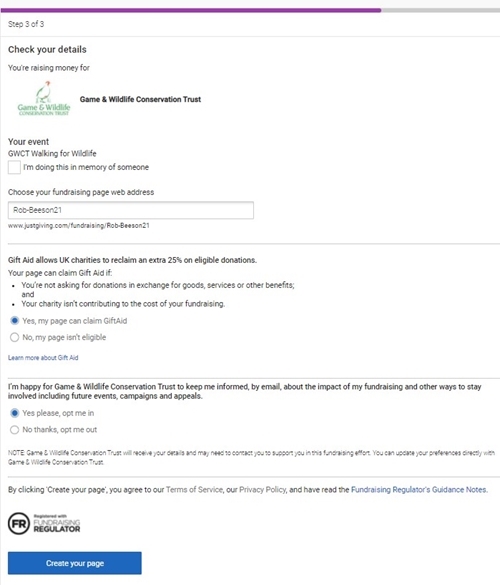Image resolution: width=500 pixels, height=585 pixels.
Task: Click the 'Registered with Fundraising Regulator' text
Action: (57, 524)
